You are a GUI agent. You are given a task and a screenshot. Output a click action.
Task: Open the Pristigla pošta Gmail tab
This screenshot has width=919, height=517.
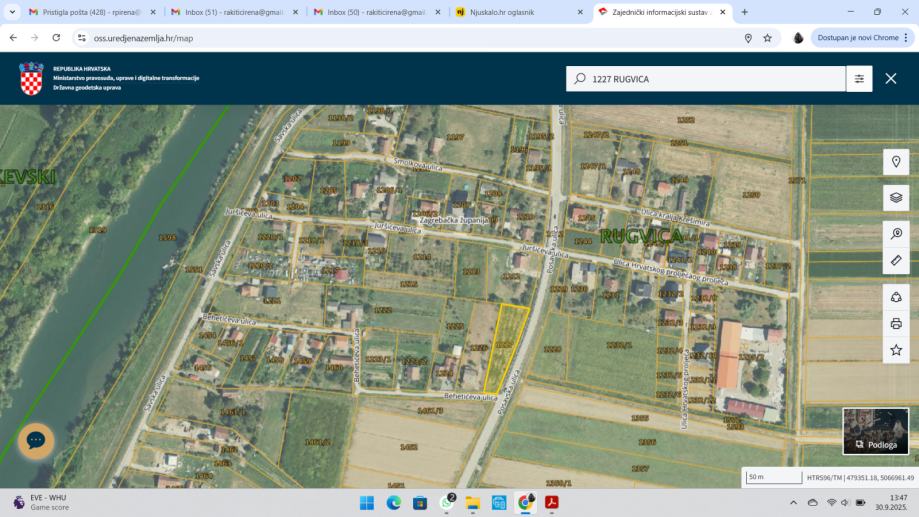pyautogui.click(x=90, y=12)
